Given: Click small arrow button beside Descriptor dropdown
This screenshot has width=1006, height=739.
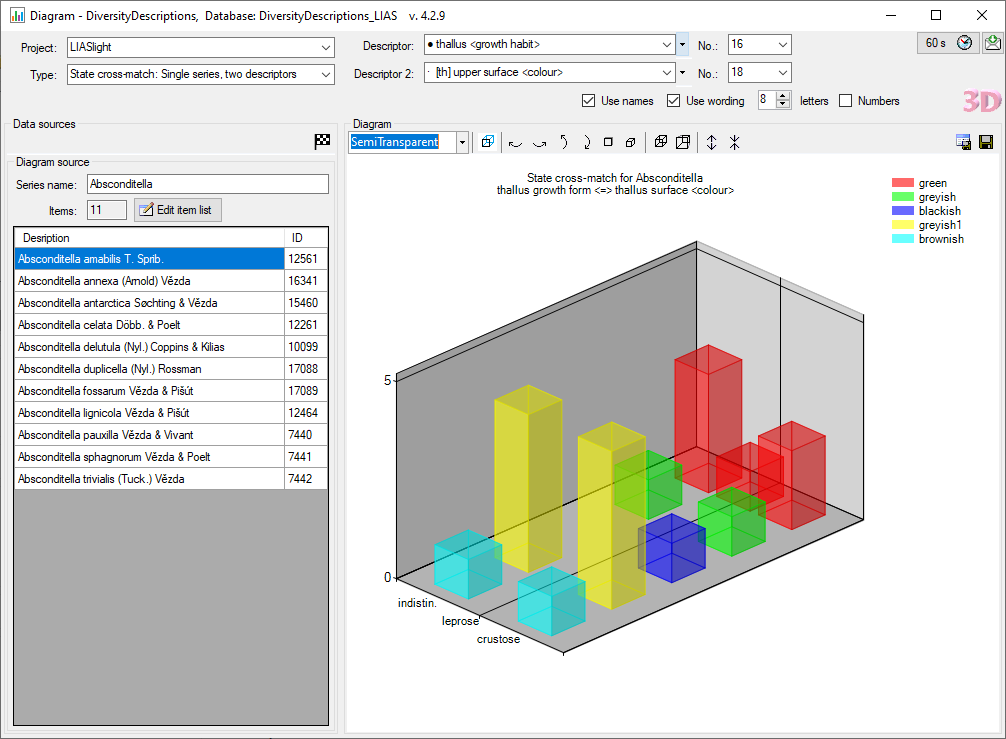Looking at the screenshot, I should (683, 45).
